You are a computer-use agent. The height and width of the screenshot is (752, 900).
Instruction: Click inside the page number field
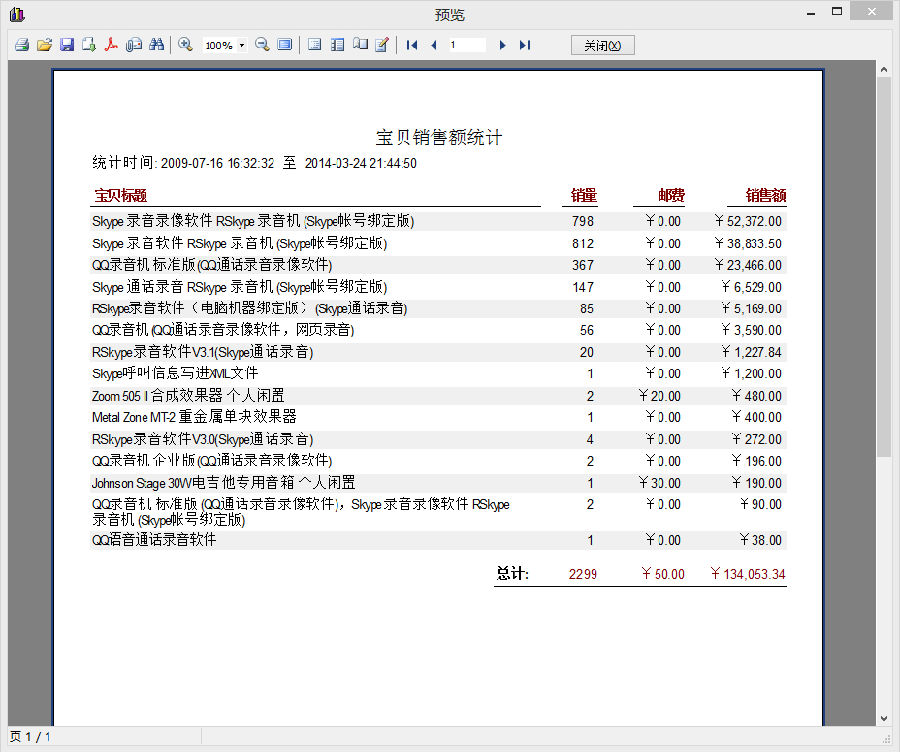[x=467, y=44]
